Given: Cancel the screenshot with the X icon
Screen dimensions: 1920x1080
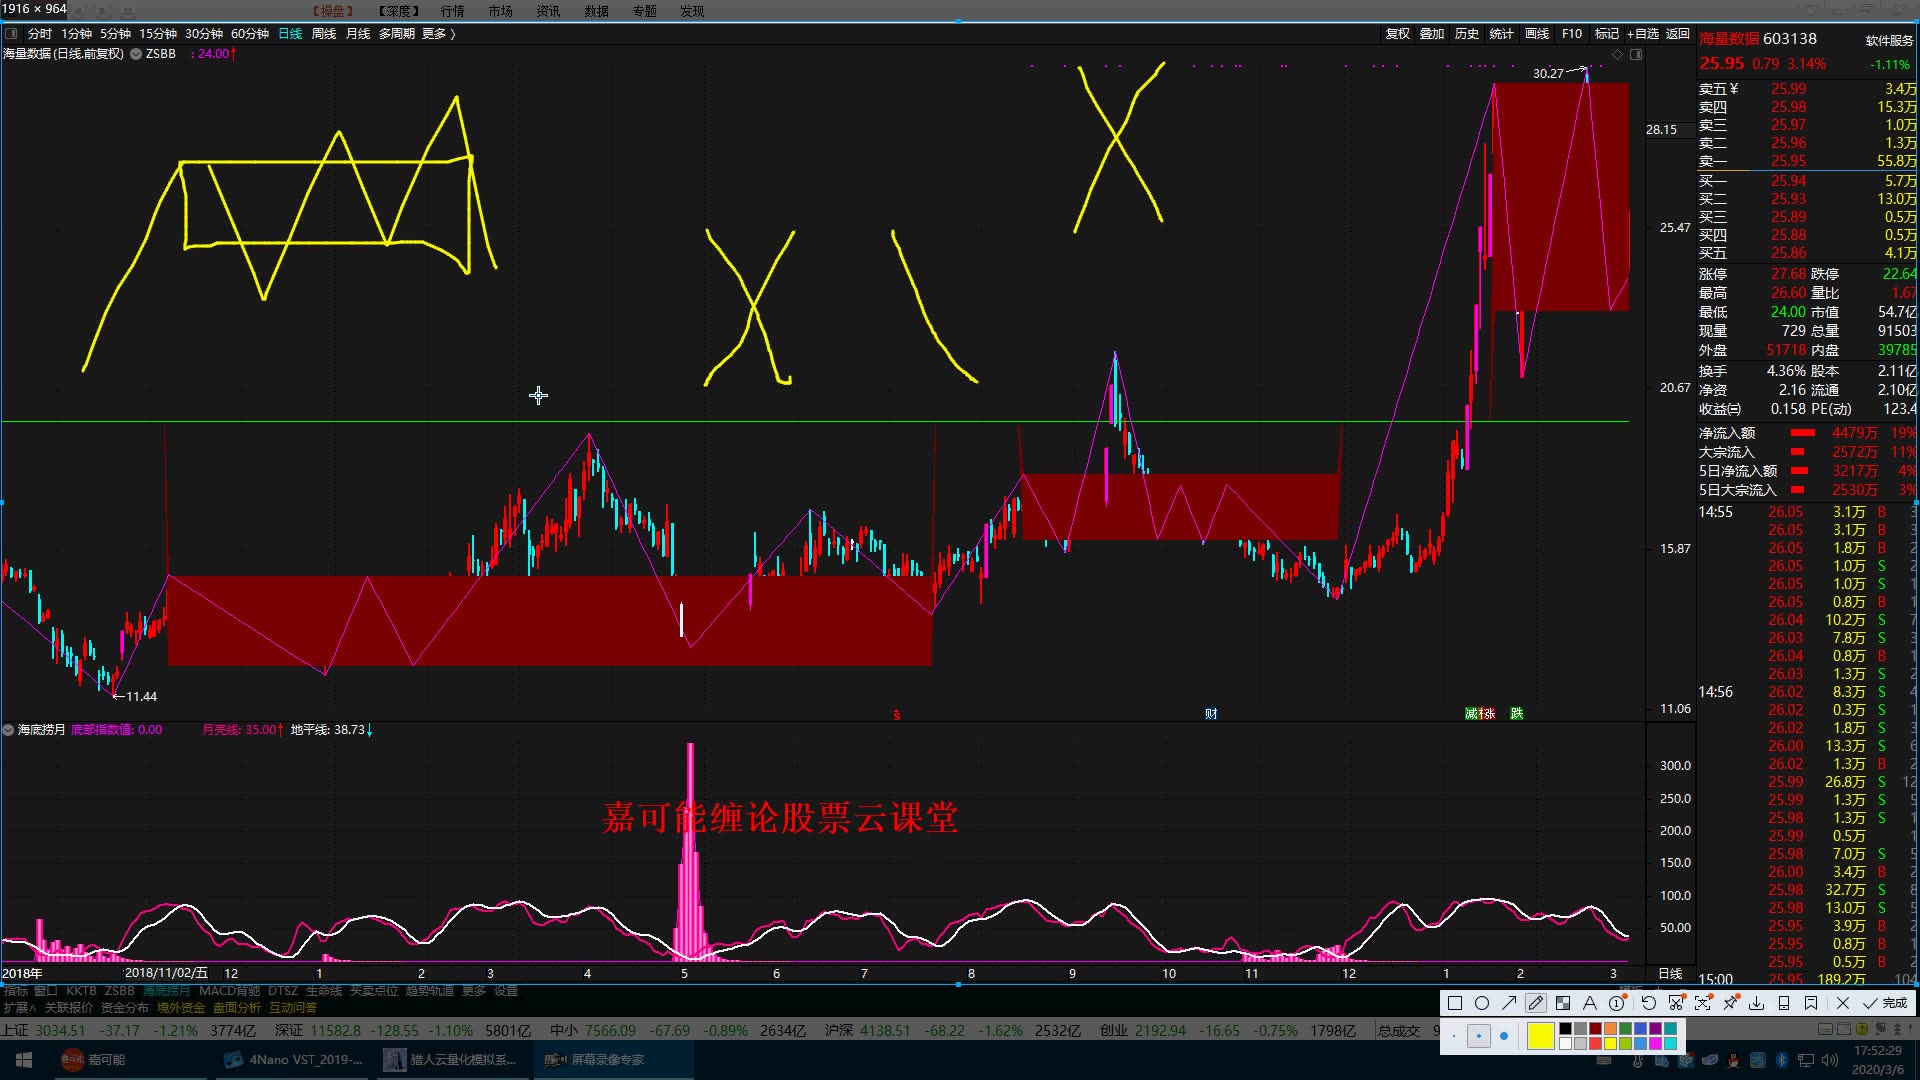Looking at the screenshot, I should click(1843, 1003).
